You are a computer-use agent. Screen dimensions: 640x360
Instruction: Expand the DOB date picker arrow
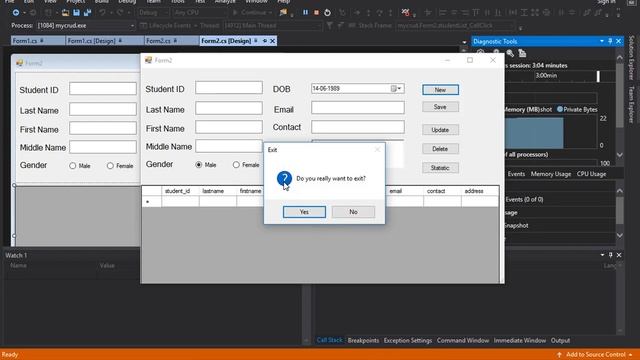(400, 89)
